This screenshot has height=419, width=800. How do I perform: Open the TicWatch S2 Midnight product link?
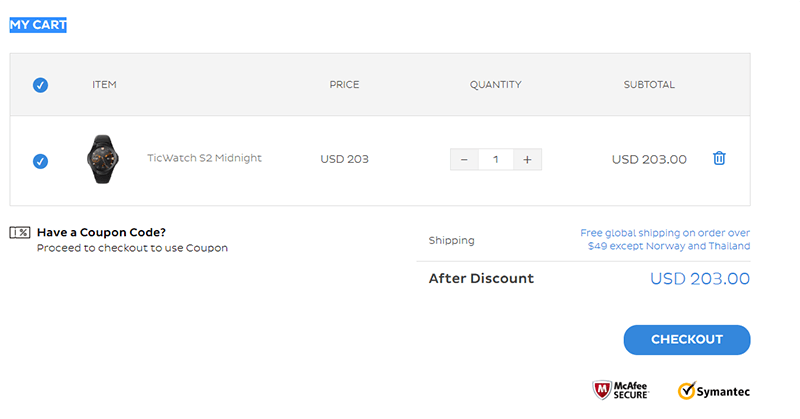tap(204, 158)
